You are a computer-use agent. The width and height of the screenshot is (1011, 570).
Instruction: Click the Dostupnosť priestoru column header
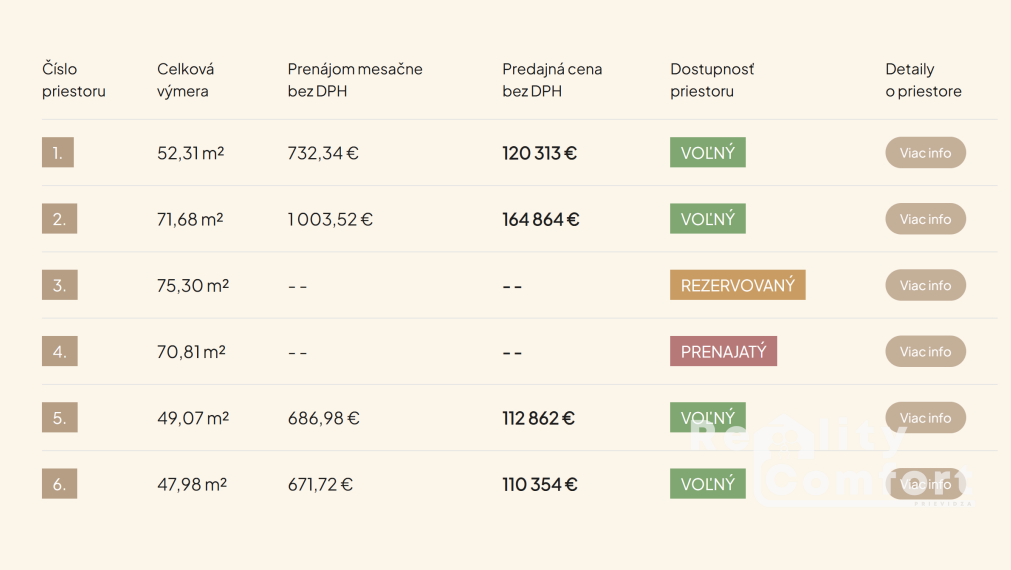tap(712, 80)
